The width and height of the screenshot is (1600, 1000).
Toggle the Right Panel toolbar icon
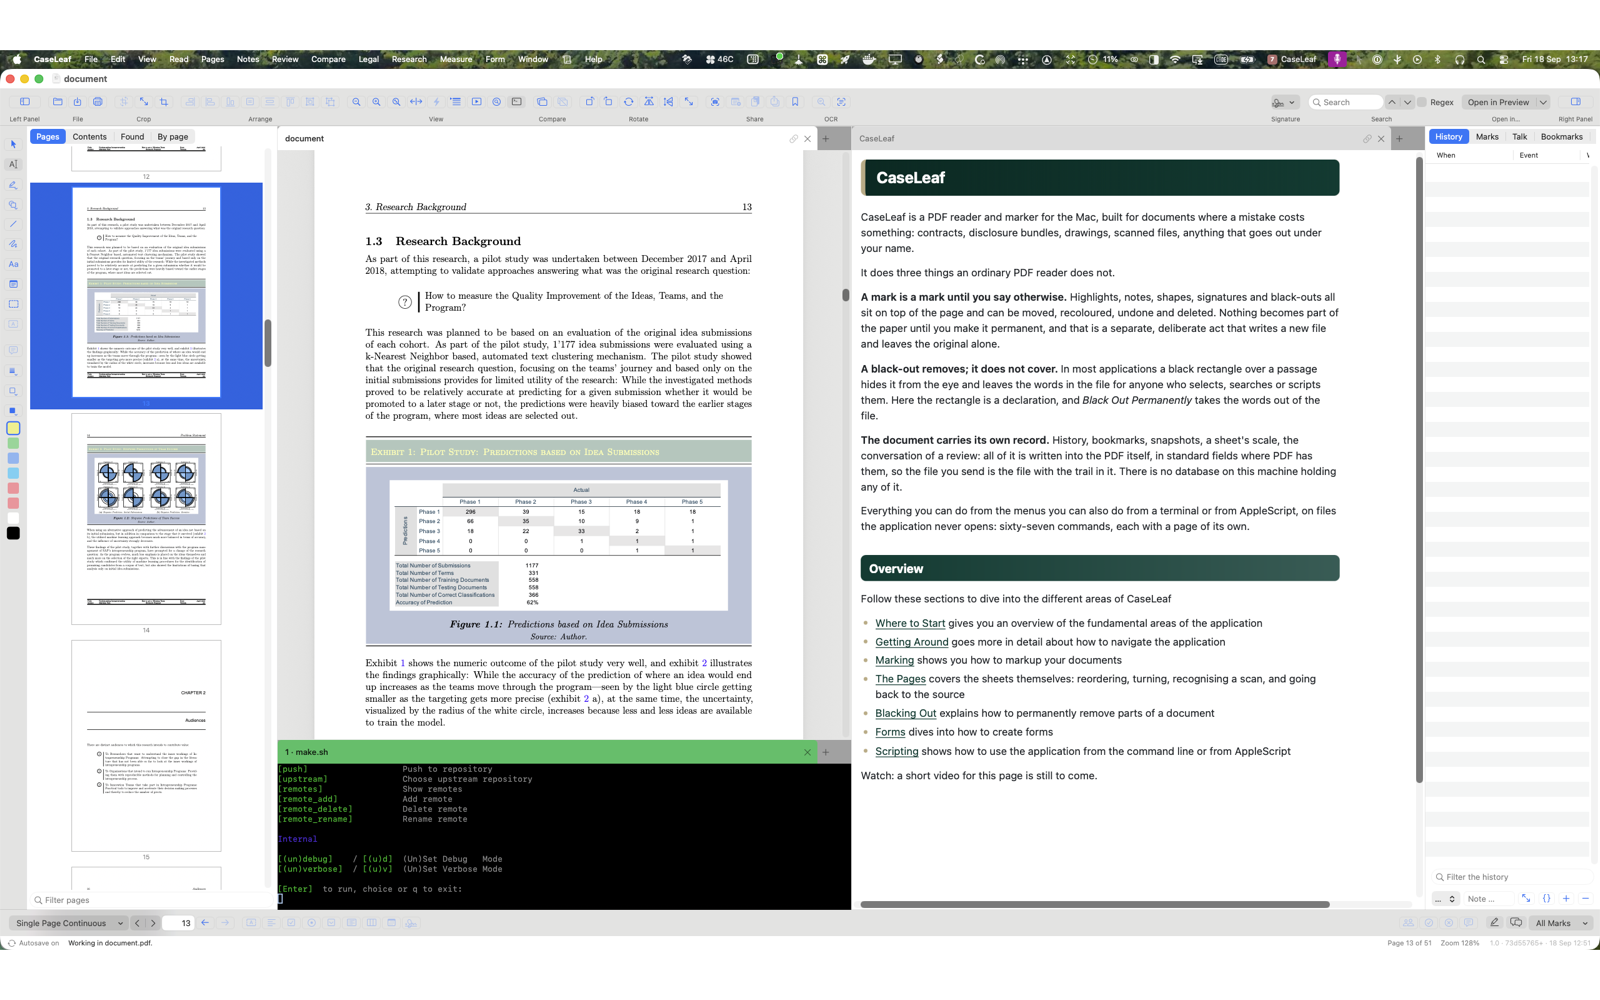pos(1575,102)
